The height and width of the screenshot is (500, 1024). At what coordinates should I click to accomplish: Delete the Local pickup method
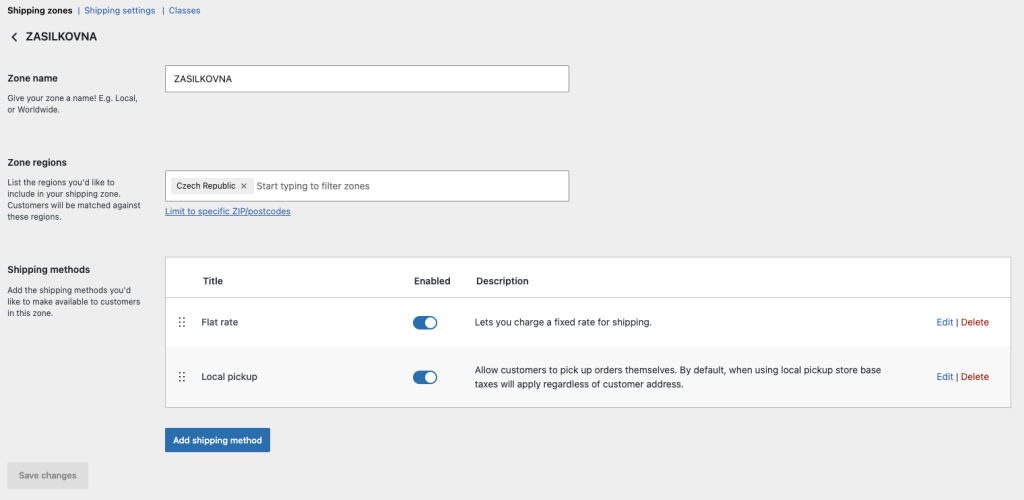pyautogui.click(x=974, y=377)
